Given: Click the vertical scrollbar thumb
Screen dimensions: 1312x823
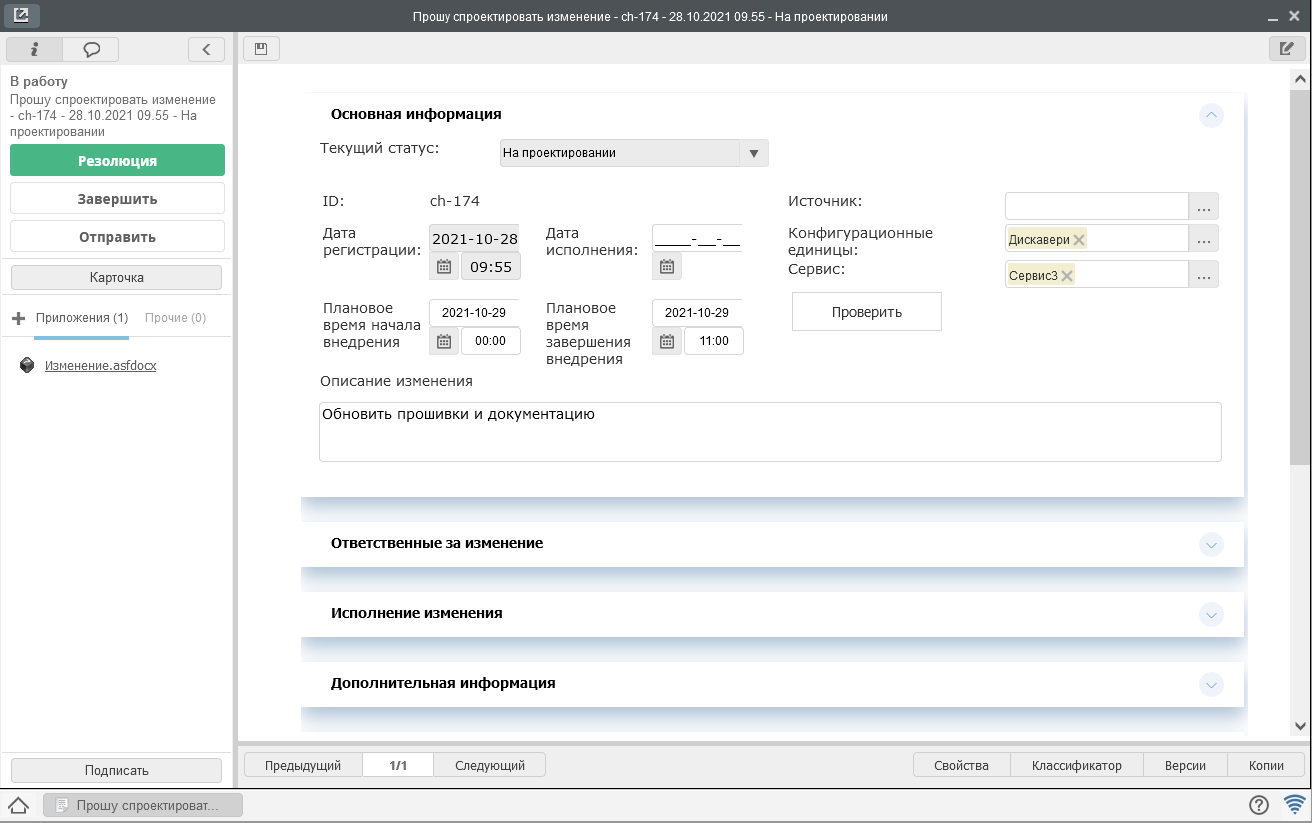Looking at the screenshot, I should (x=1300, y=275).
